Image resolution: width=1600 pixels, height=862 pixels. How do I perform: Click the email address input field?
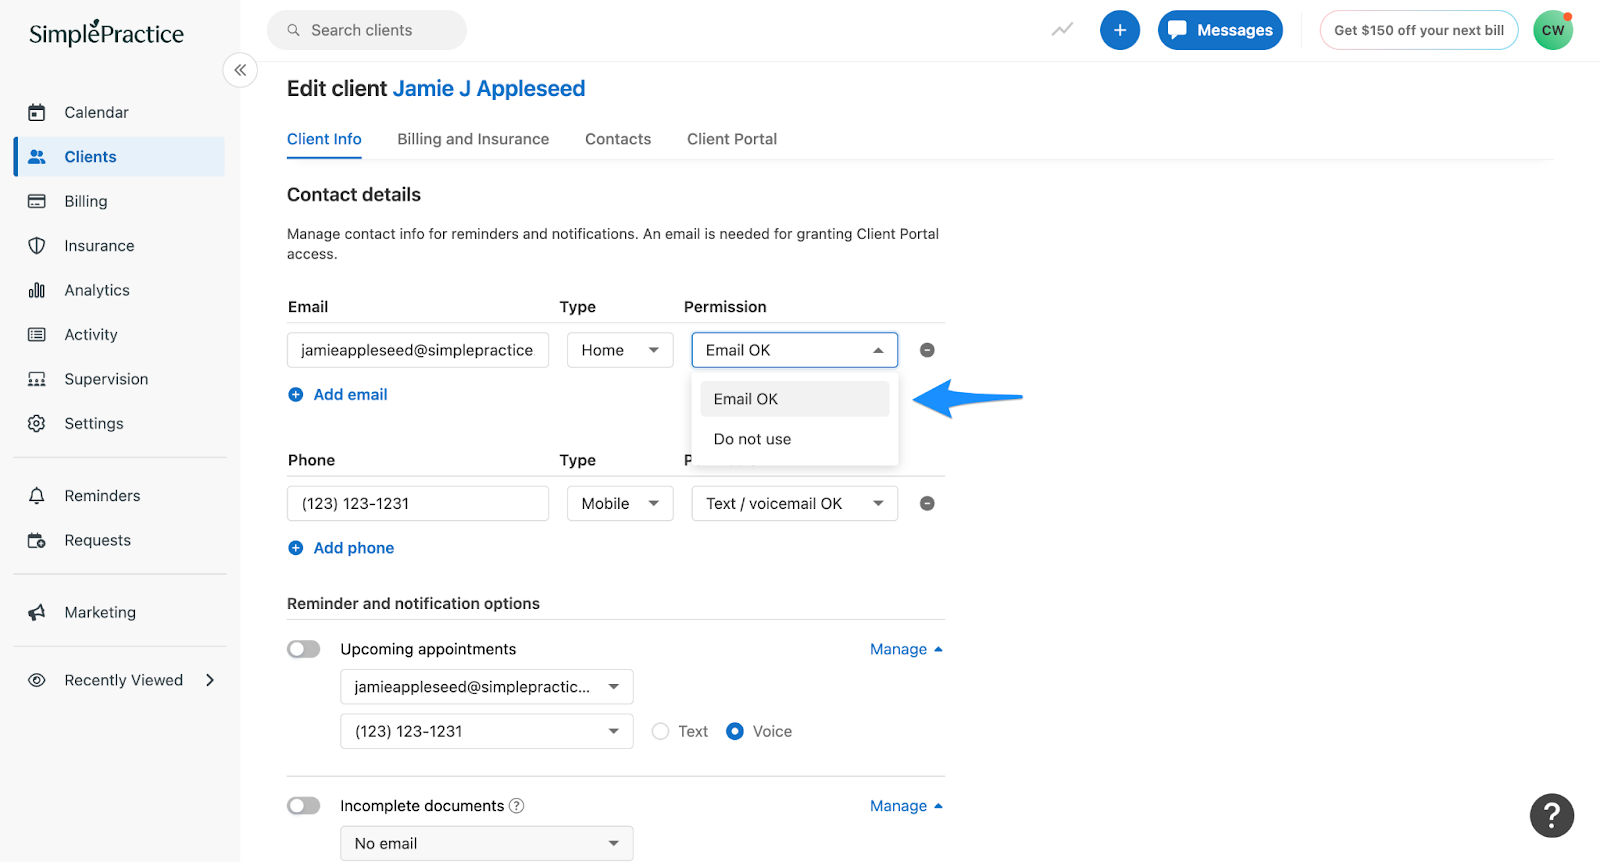[418, 350]
